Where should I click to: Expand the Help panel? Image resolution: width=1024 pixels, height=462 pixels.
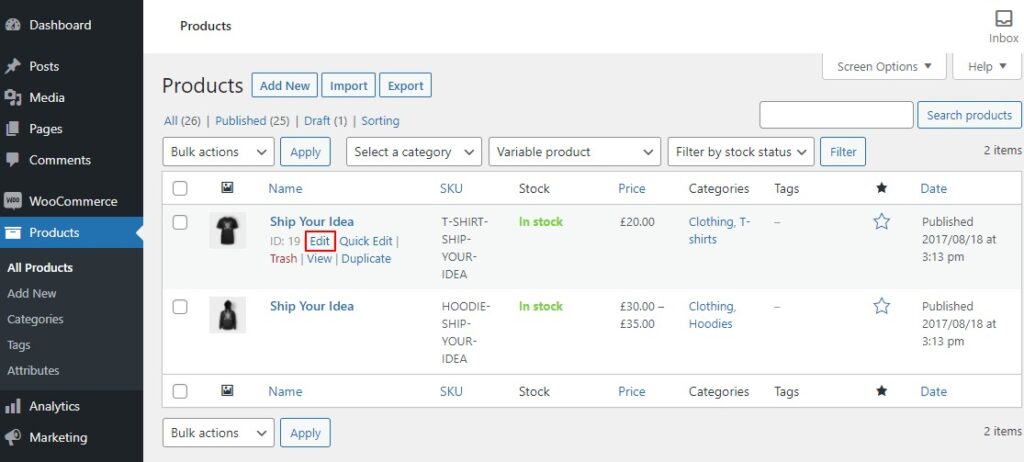pyautogui.click(x=987, y=67)
